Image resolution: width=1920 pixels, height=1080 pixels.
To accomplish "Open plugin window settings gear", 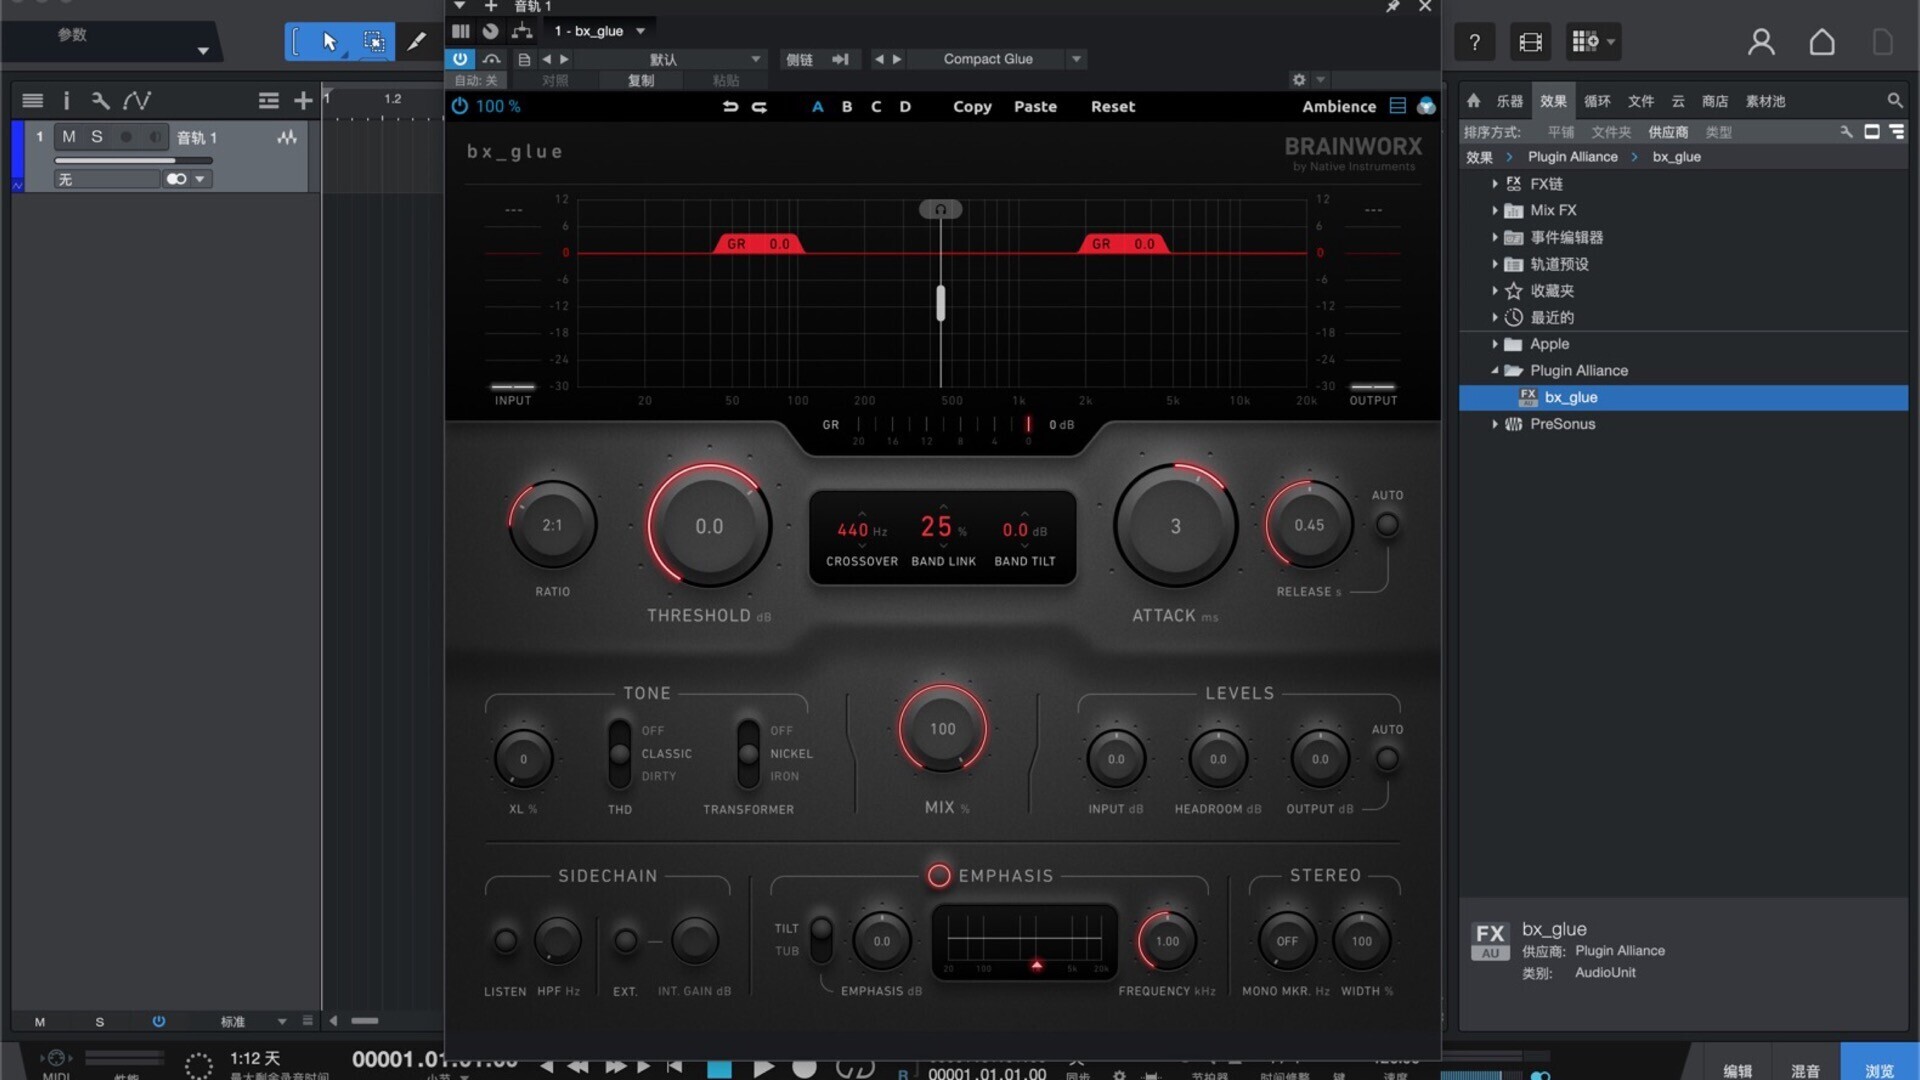I will [1298, 80].
